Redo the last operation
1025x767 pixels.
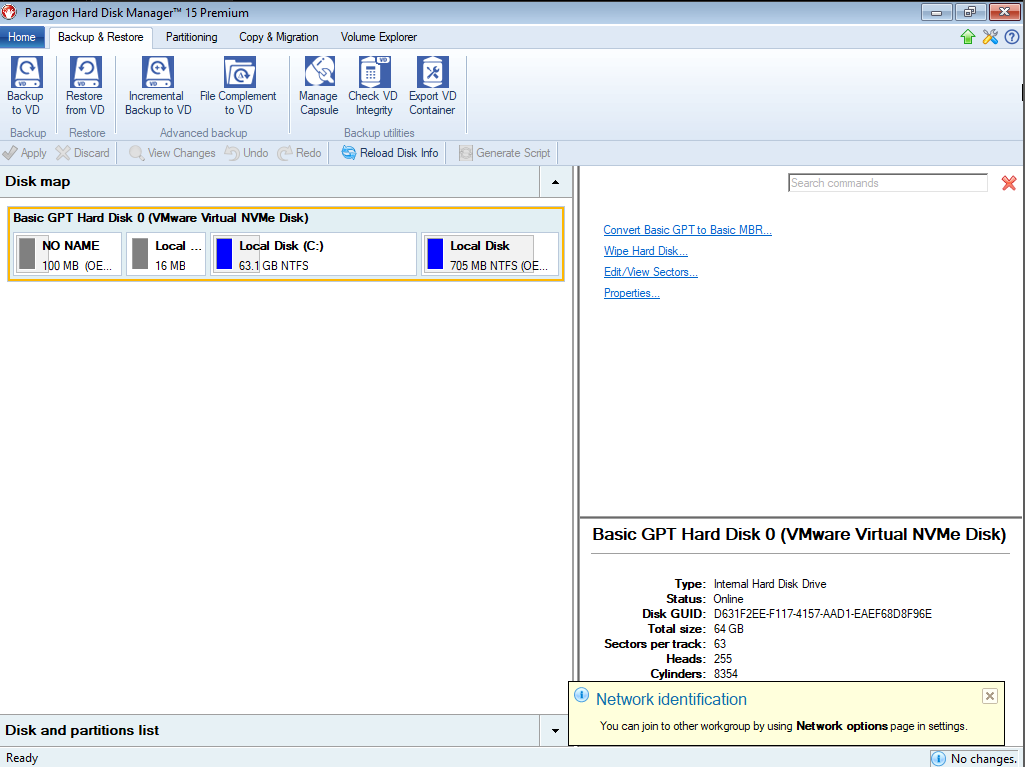(299, 153)
